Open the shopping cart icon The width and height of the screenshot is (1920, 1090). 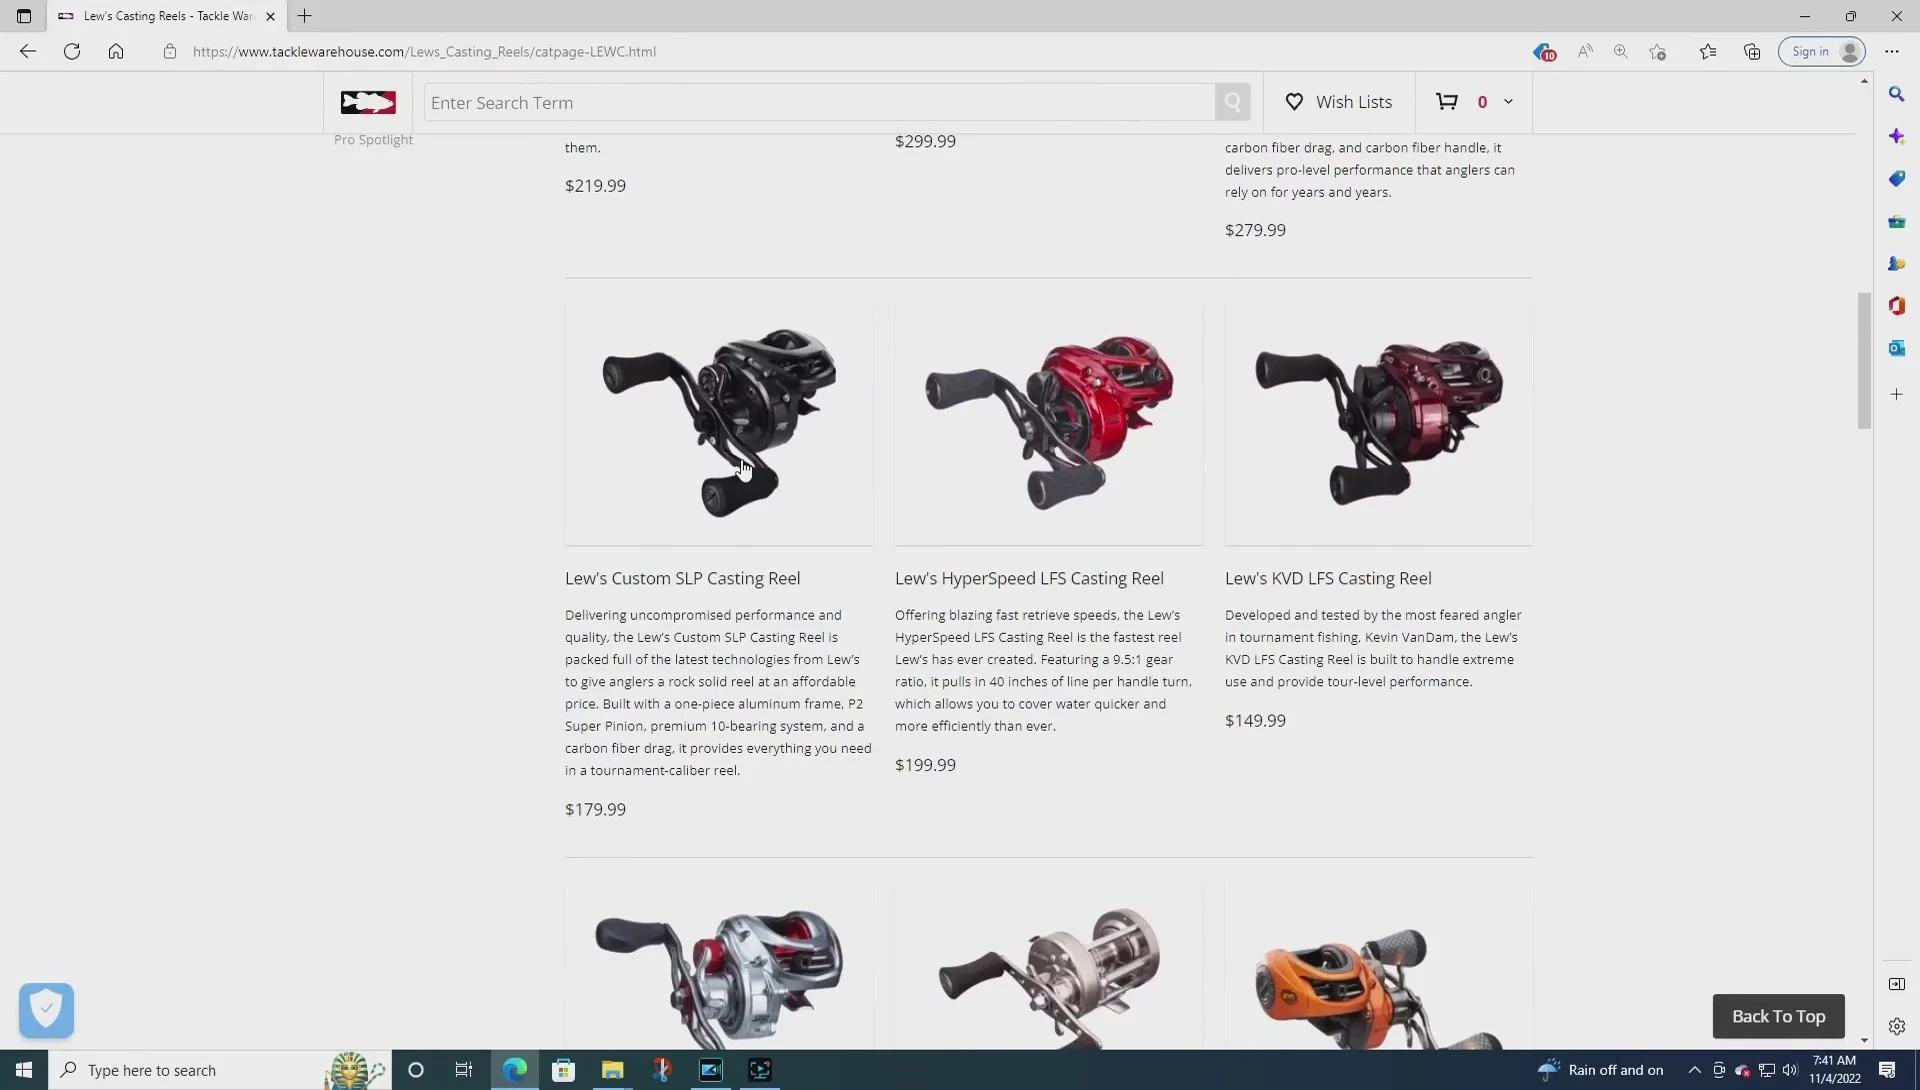[1446, 101]
